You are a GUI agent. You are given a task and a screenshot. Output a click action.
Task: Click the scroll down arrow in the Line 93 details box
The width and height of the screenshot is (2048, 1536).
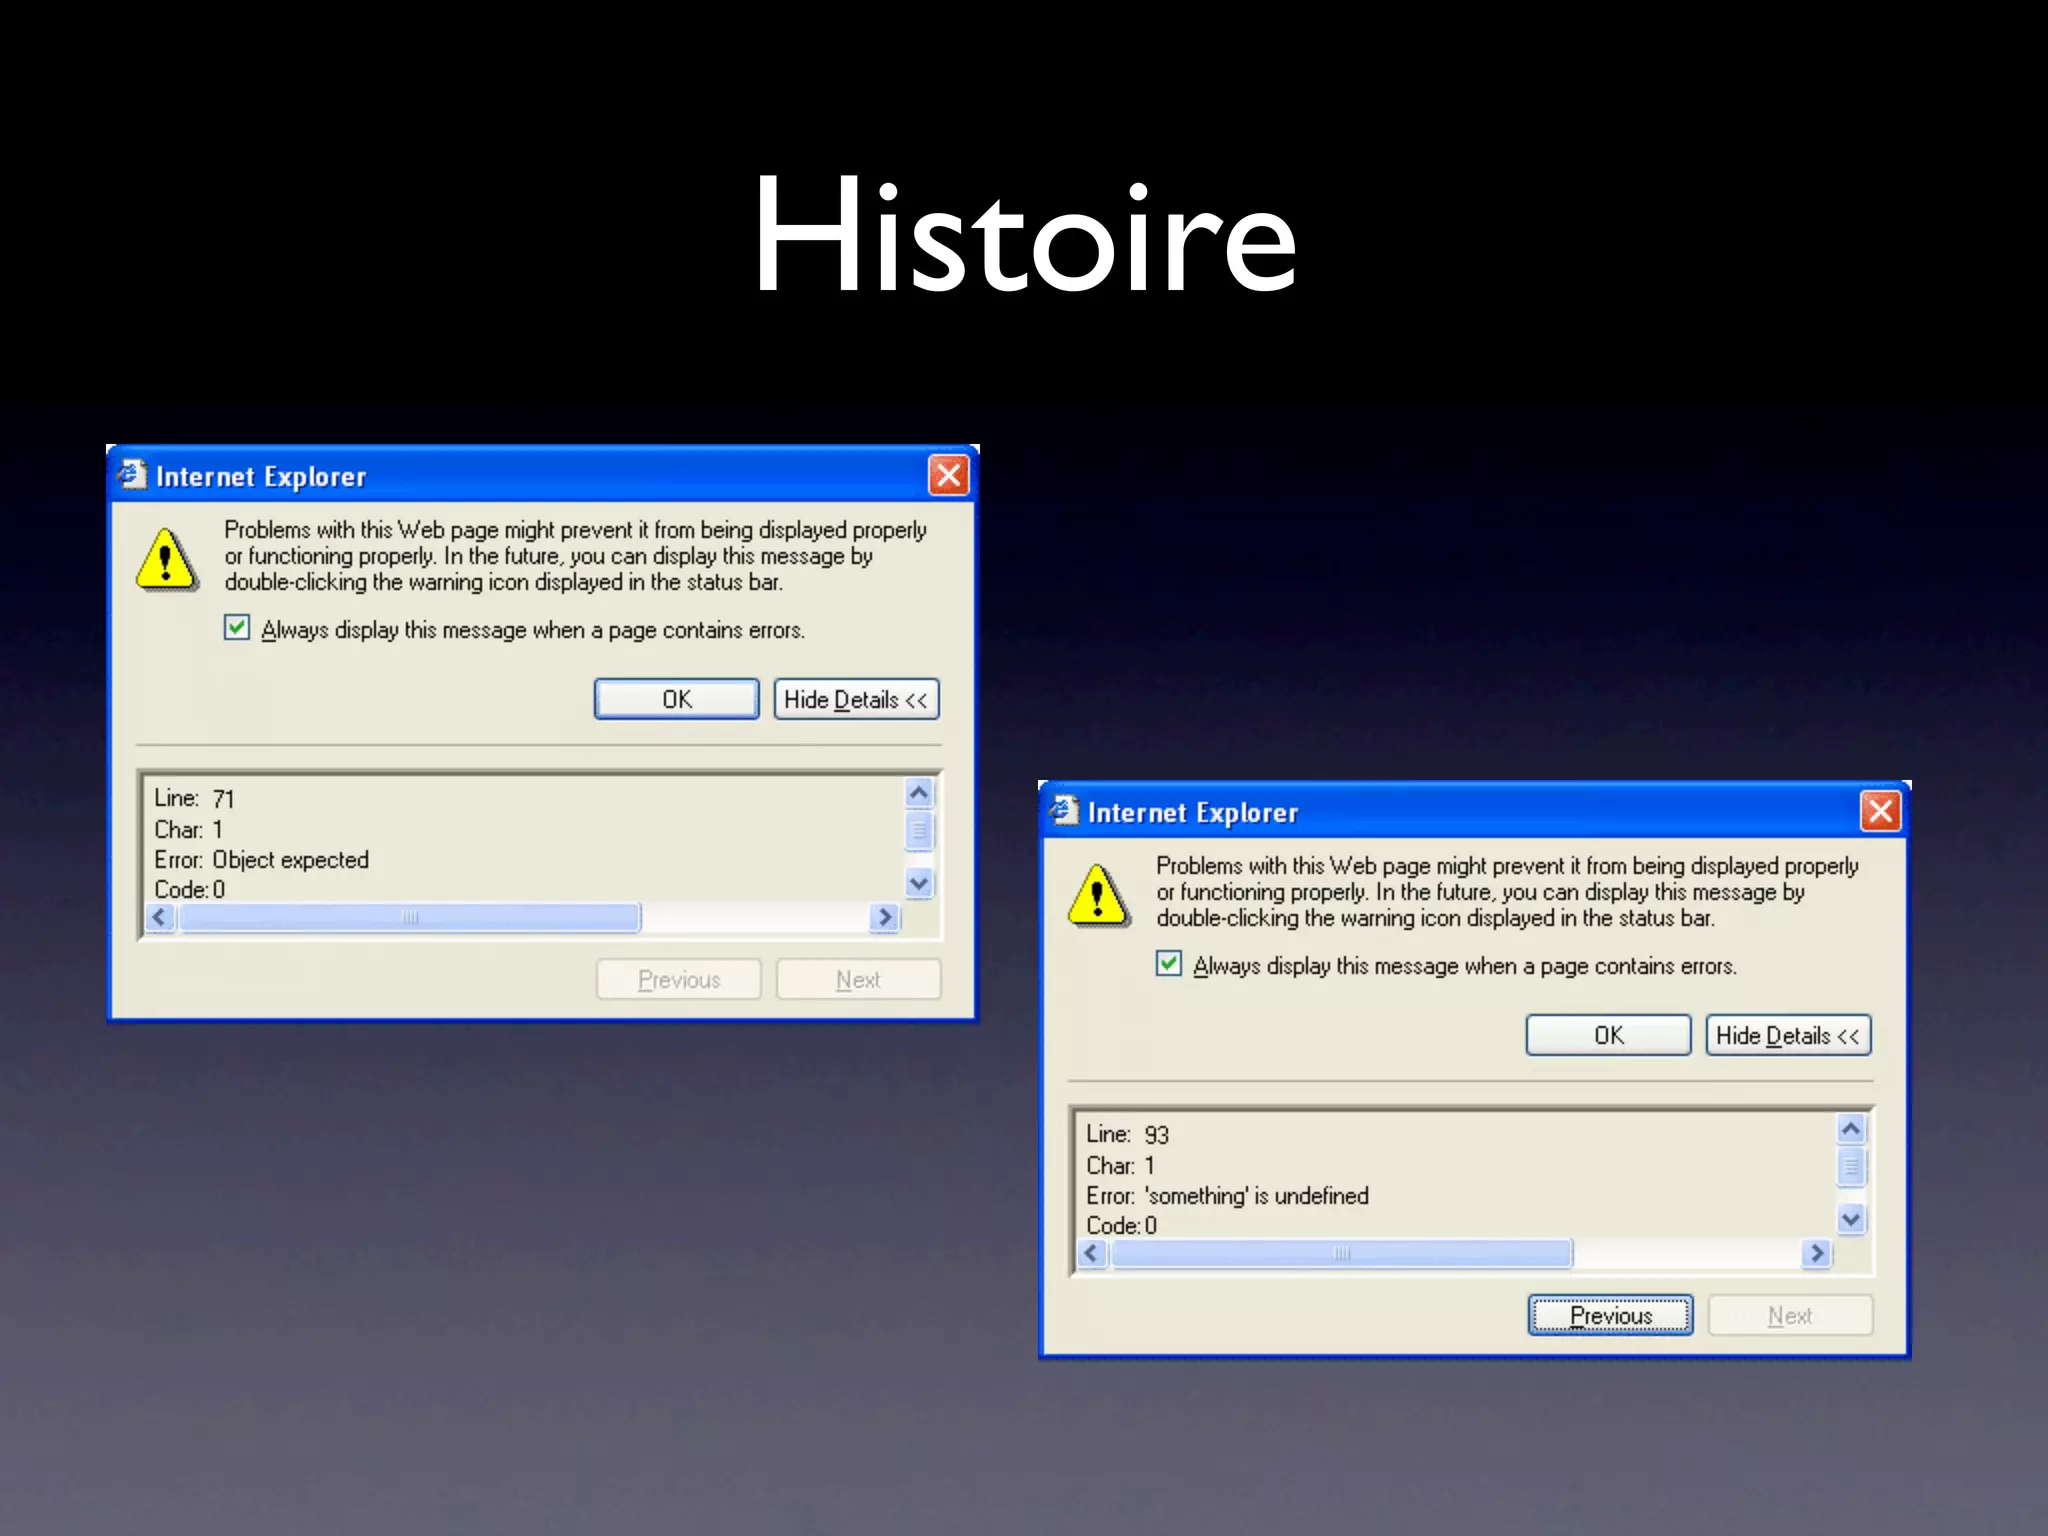tap(1851, 1219)
